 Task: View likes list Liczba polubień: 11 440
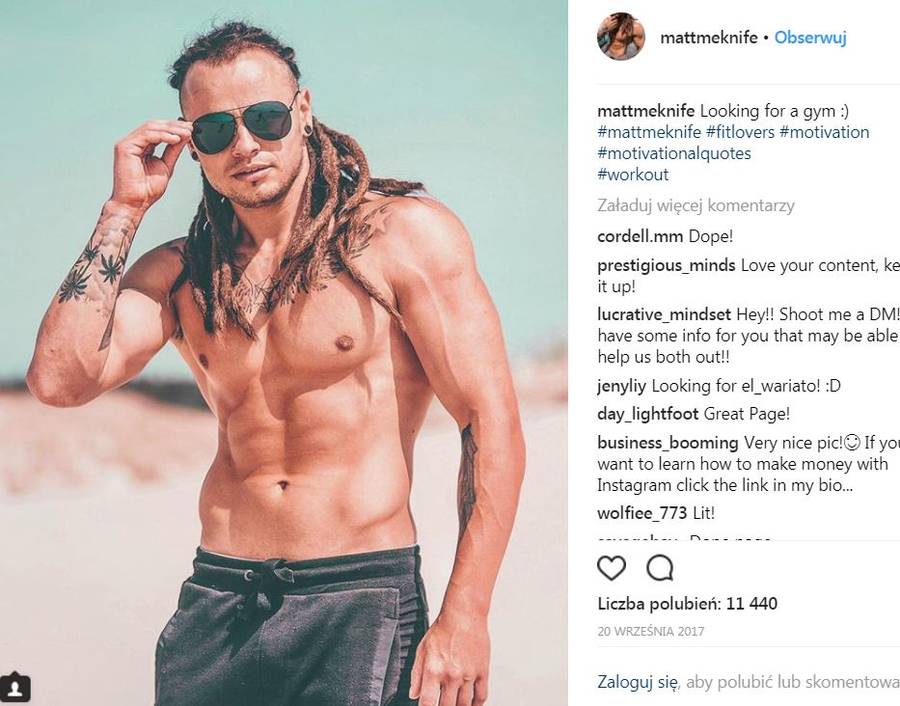688,604
